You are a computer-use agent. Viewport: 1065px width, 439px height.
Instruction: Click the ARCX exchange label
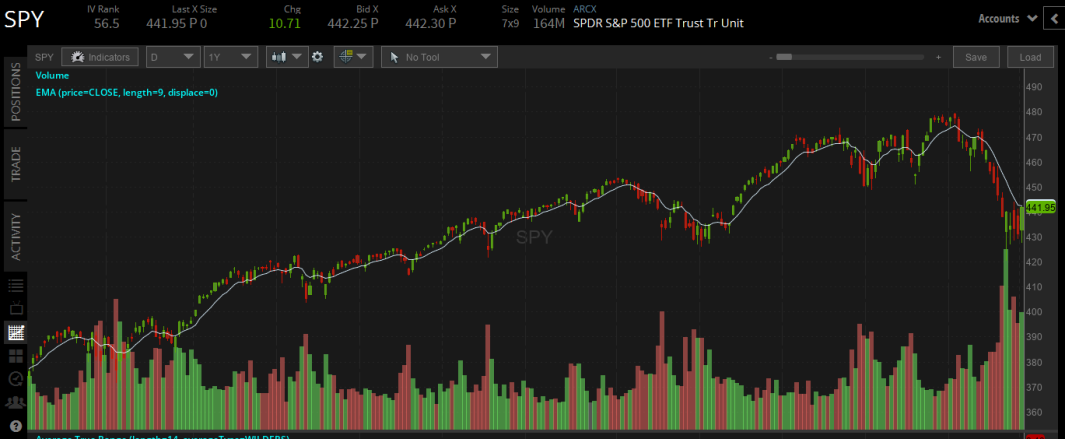(x=585, y=9)
